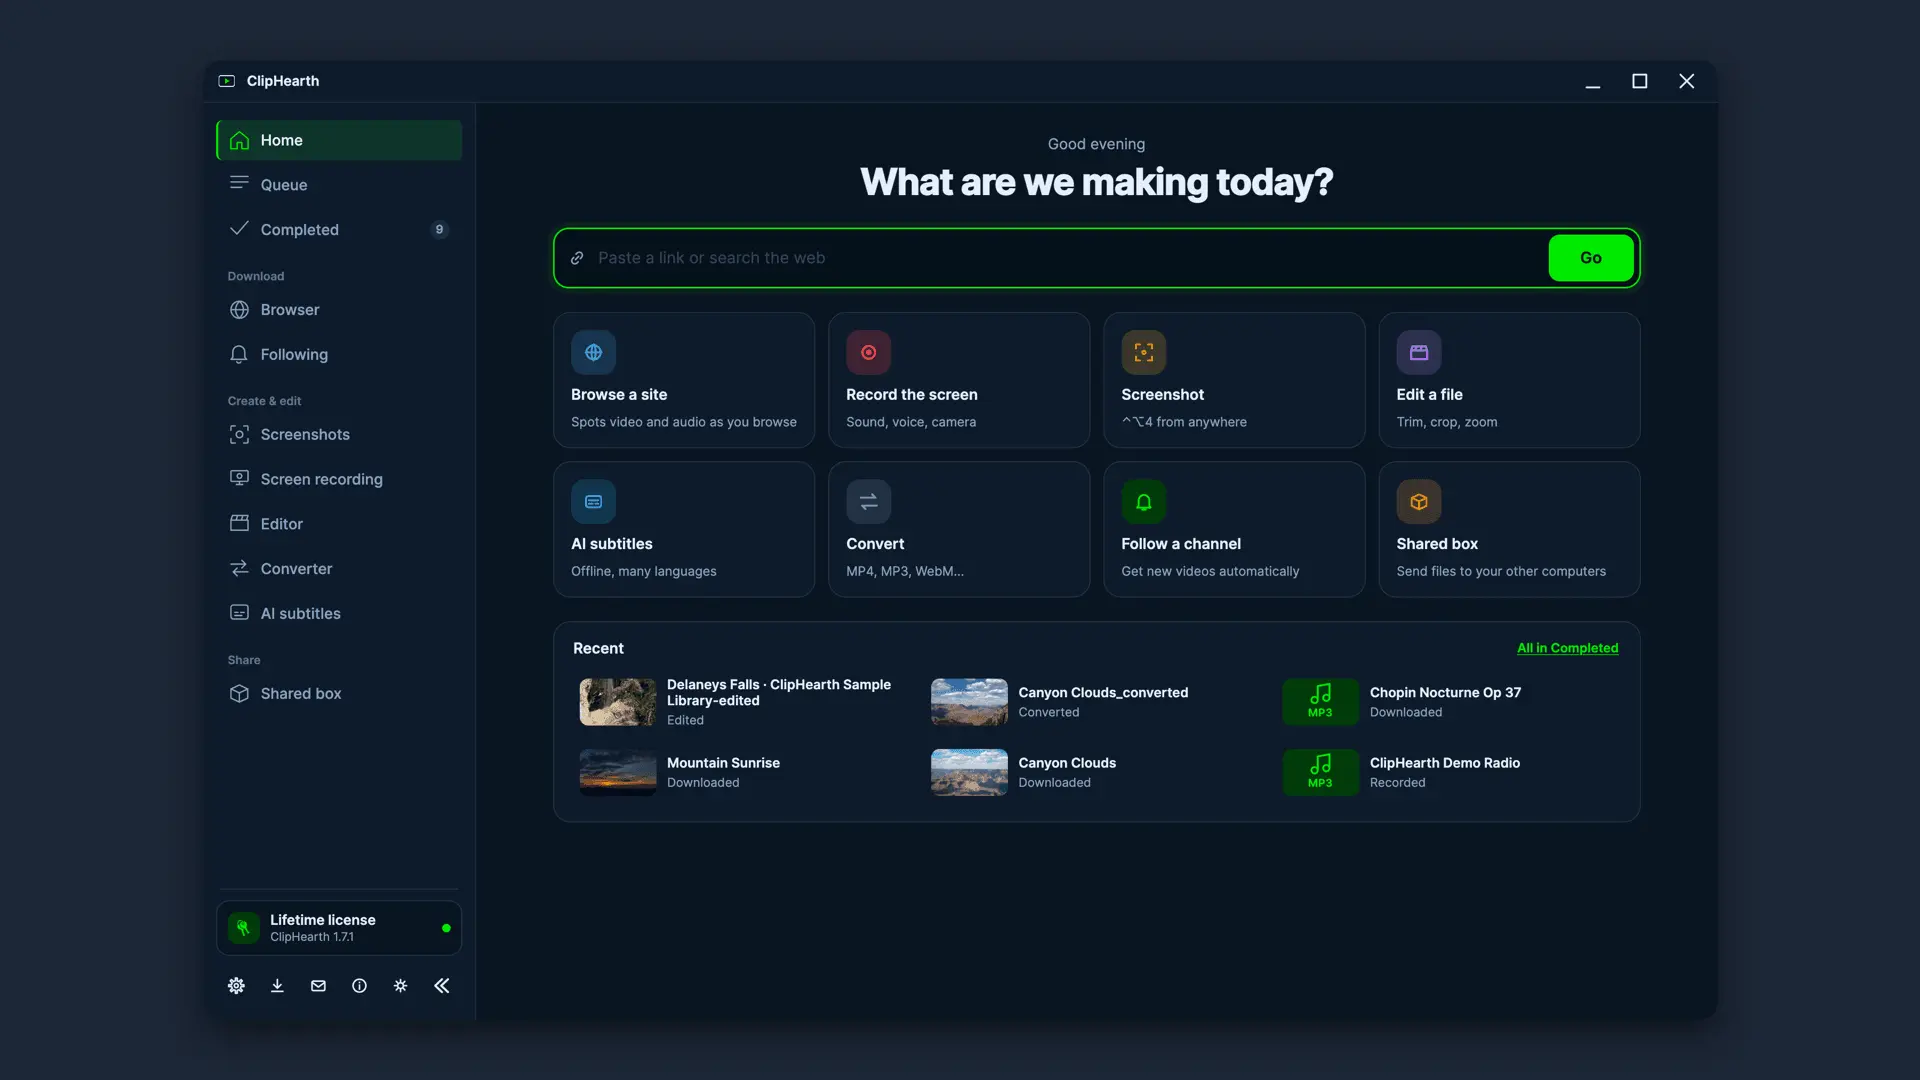Go to Screenshots in the sidebar
The height and width of the screenshot is (1080, 1920).
coord(339,435)
